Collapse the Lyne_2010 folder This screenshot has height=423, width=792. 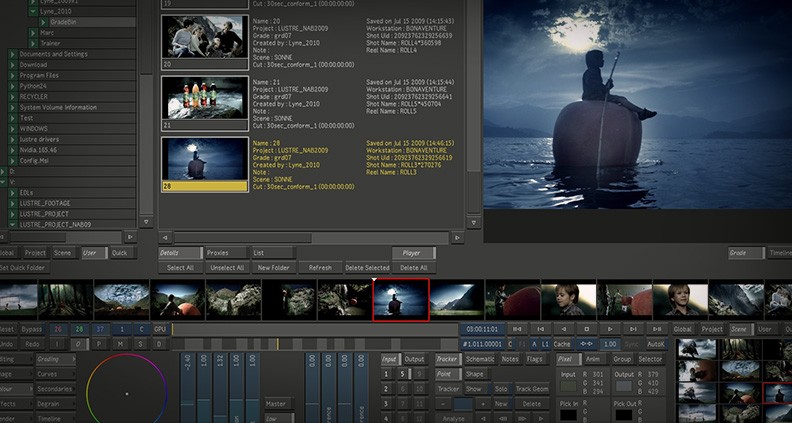[x=33, y=11]
